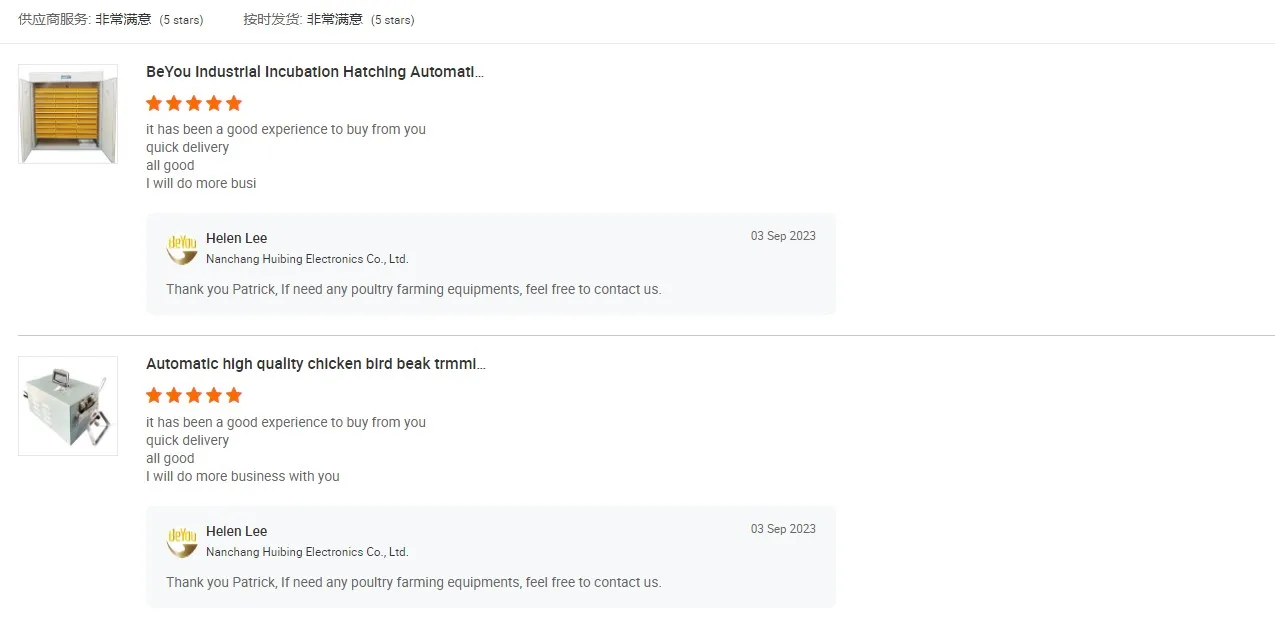Screen dimensions: 1275x620
Task: Click the 供应商服务 rating label
Action: click(54, 19)
